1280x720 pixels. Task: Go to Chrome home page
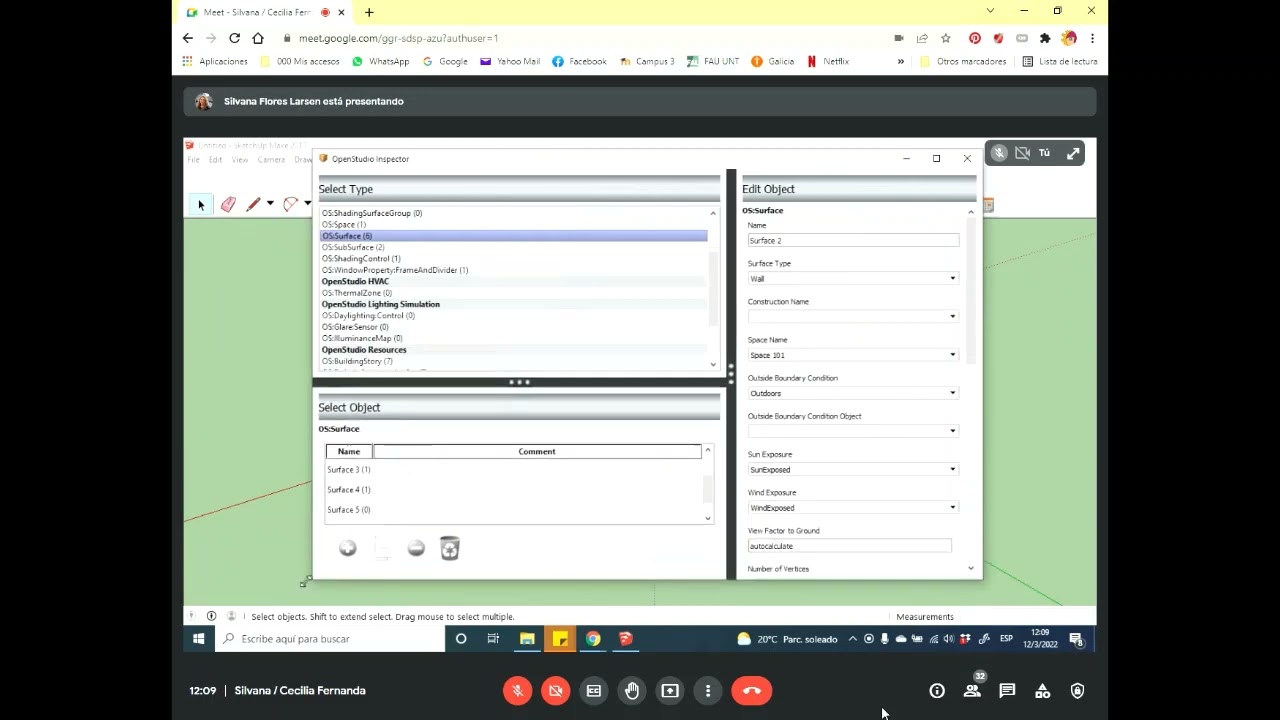(258, 38)
